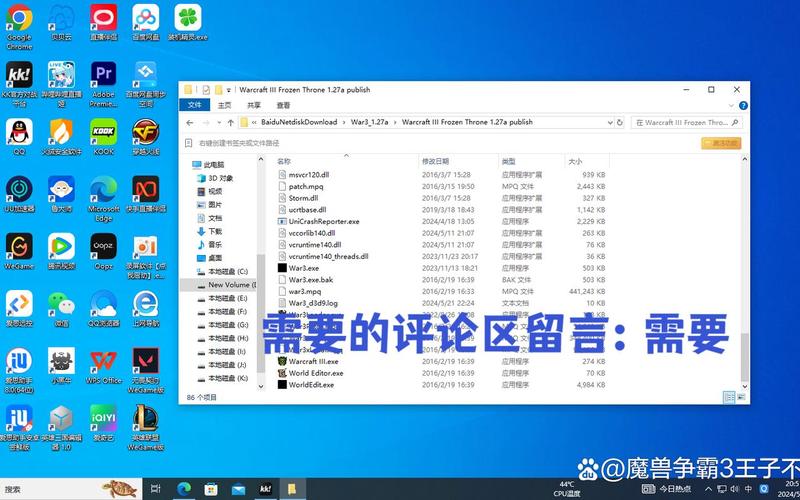
Task: Select war3.mpq file row
Action: 441,291
